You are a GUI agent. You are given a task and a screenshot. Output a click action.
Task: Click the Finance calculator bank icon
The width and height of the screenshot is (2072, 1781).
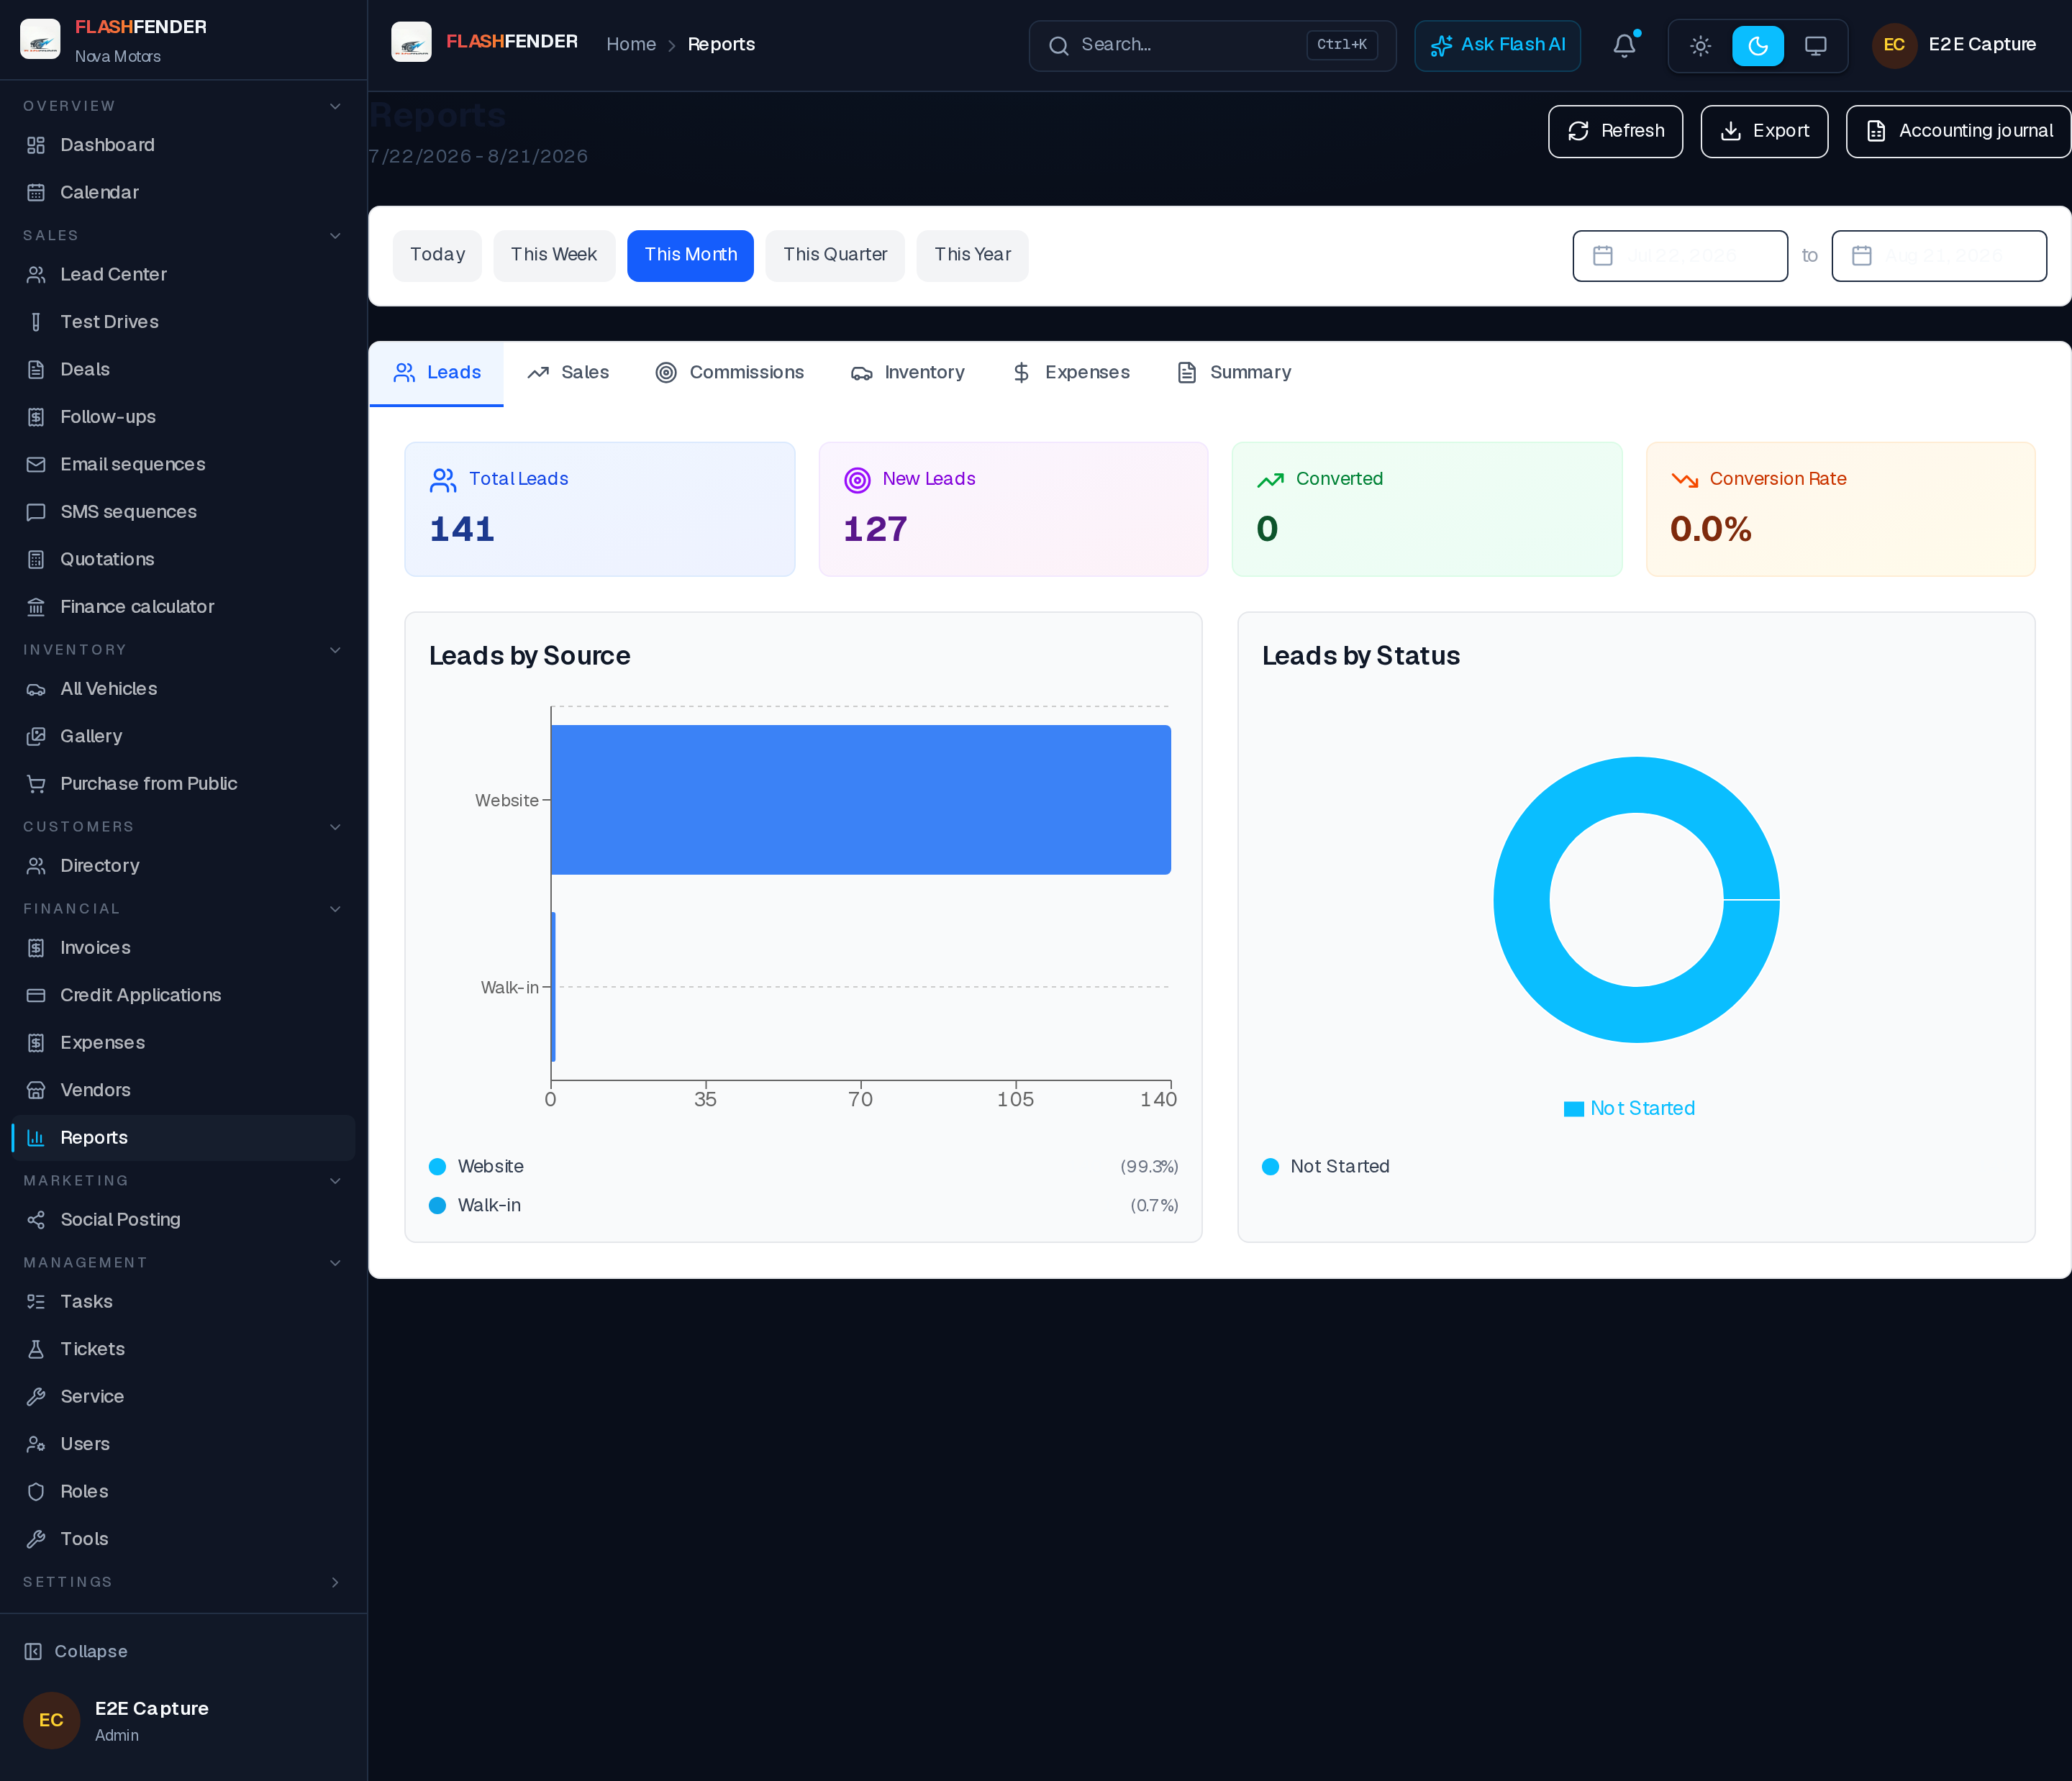click(36, 607)
